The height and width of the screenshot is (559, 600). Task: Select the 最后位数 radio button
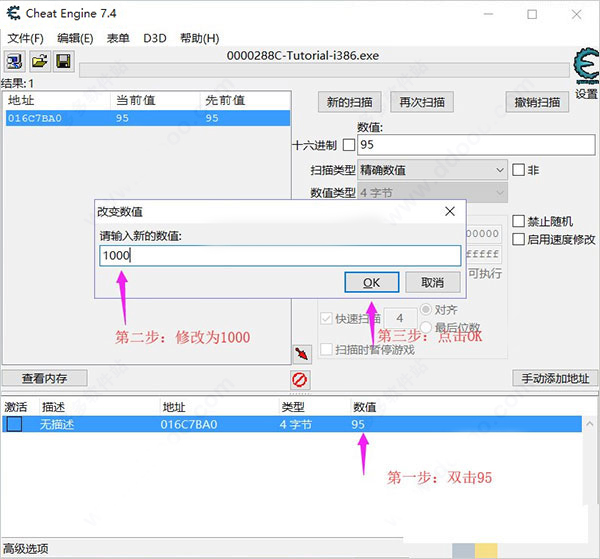pos(426,328)
